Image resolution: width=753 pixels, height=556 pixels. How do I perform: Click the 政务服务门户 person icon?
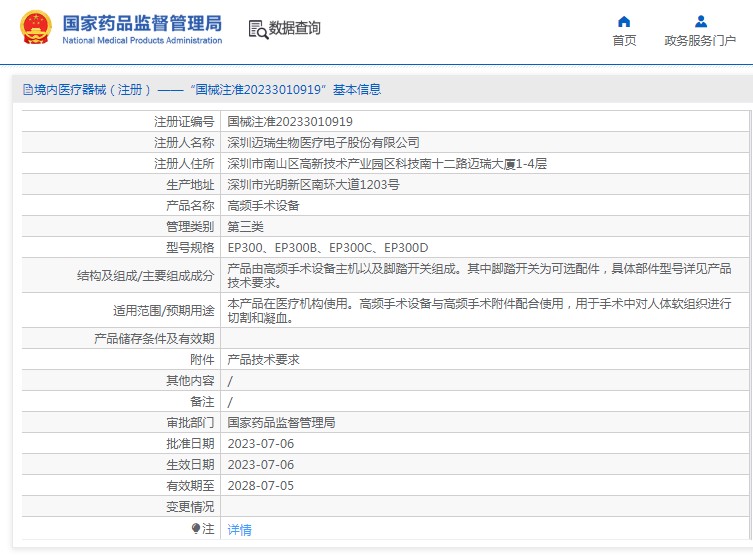point(700,21)
